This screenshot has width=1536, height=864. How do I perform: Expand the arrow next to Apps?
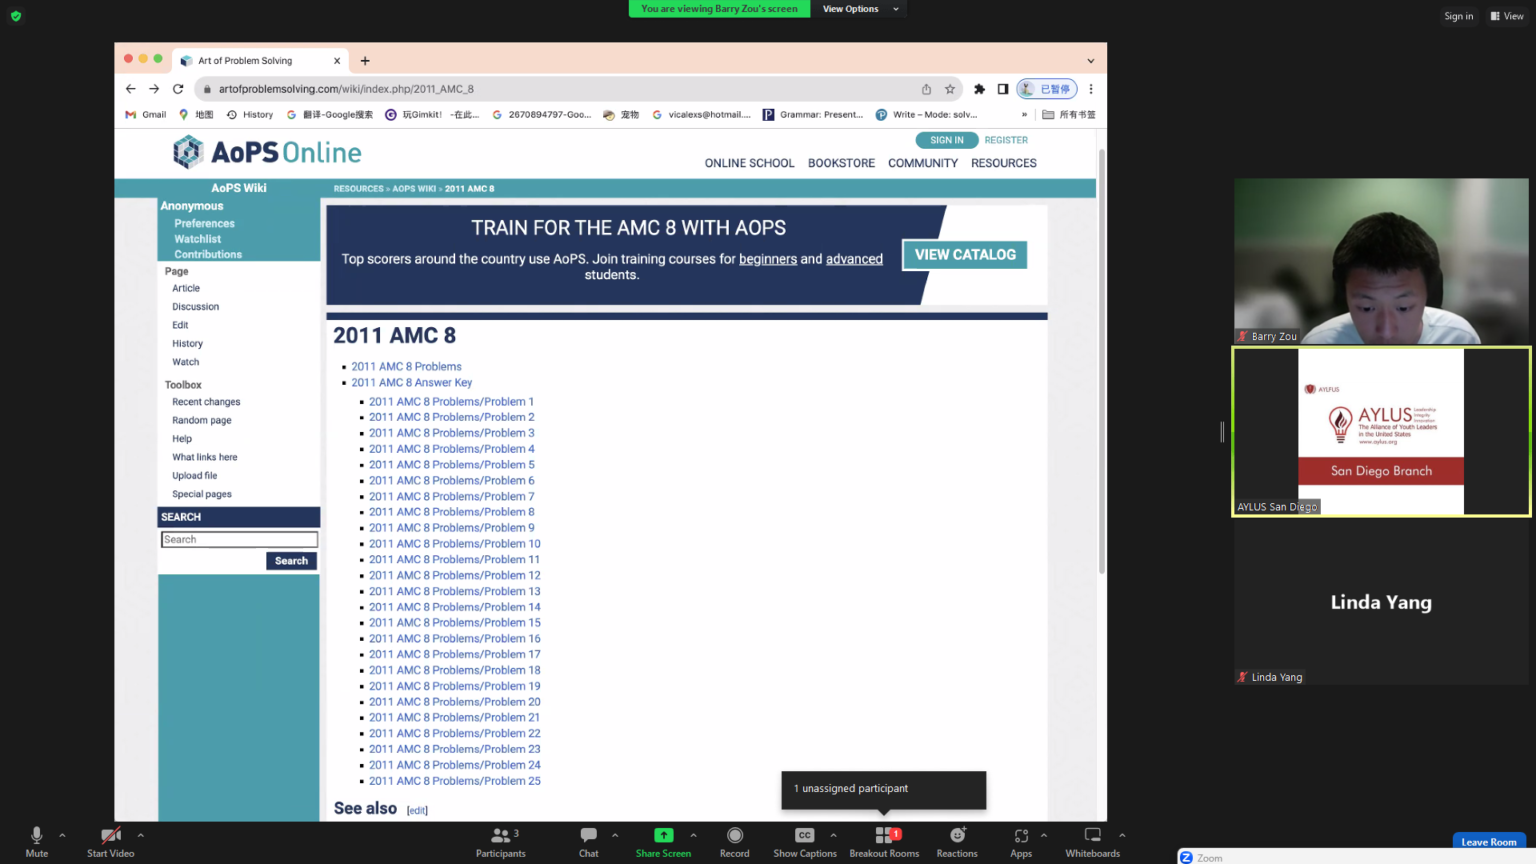[1044, 835]
